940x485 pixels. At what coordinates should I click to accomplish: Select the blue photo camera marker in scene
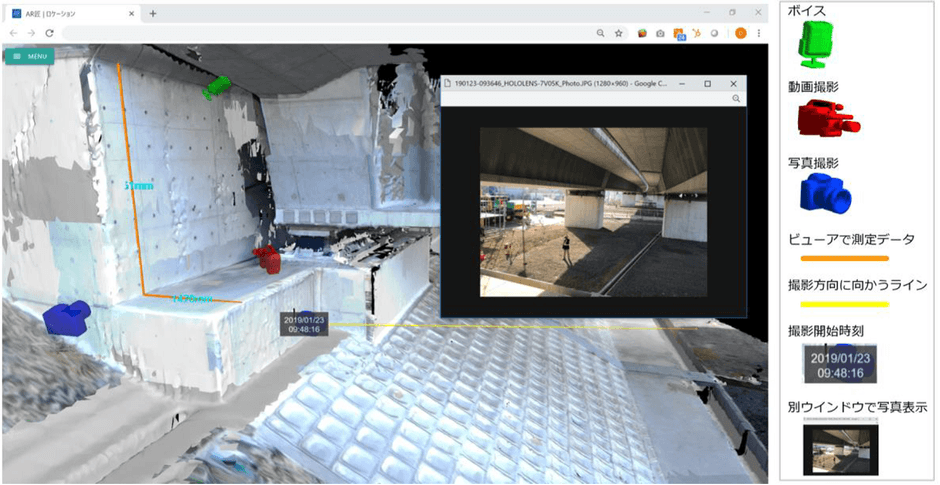[x=67, y=318]
